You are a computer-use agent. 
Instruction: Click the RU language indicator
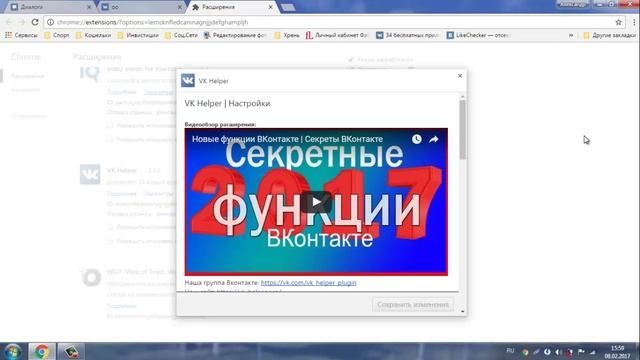[x=510, y=351]
